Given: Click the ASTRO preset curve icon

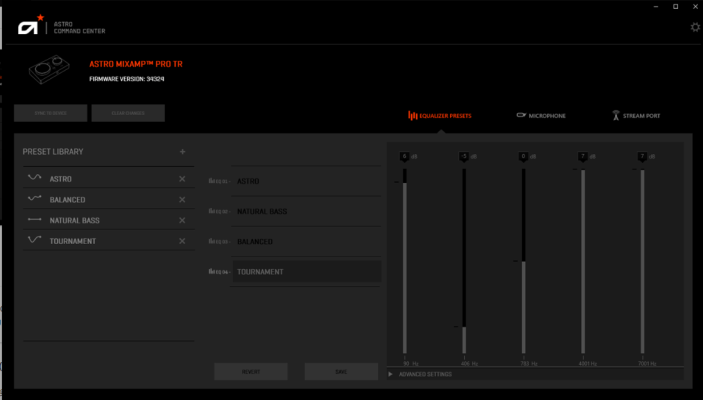Looking at the screenshot, I should click(35, 178).
